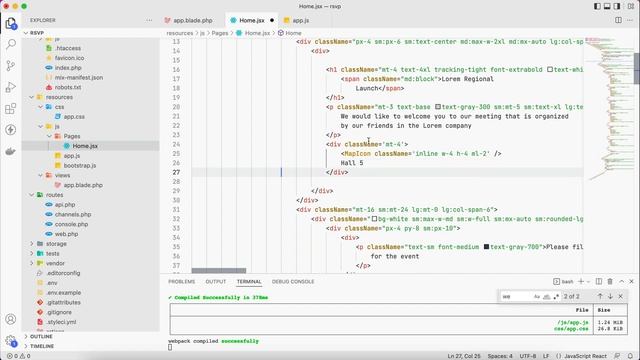Toggle Use Regular Expression in find widget
Screen dimensions: 640x360
tap(556, 297)
